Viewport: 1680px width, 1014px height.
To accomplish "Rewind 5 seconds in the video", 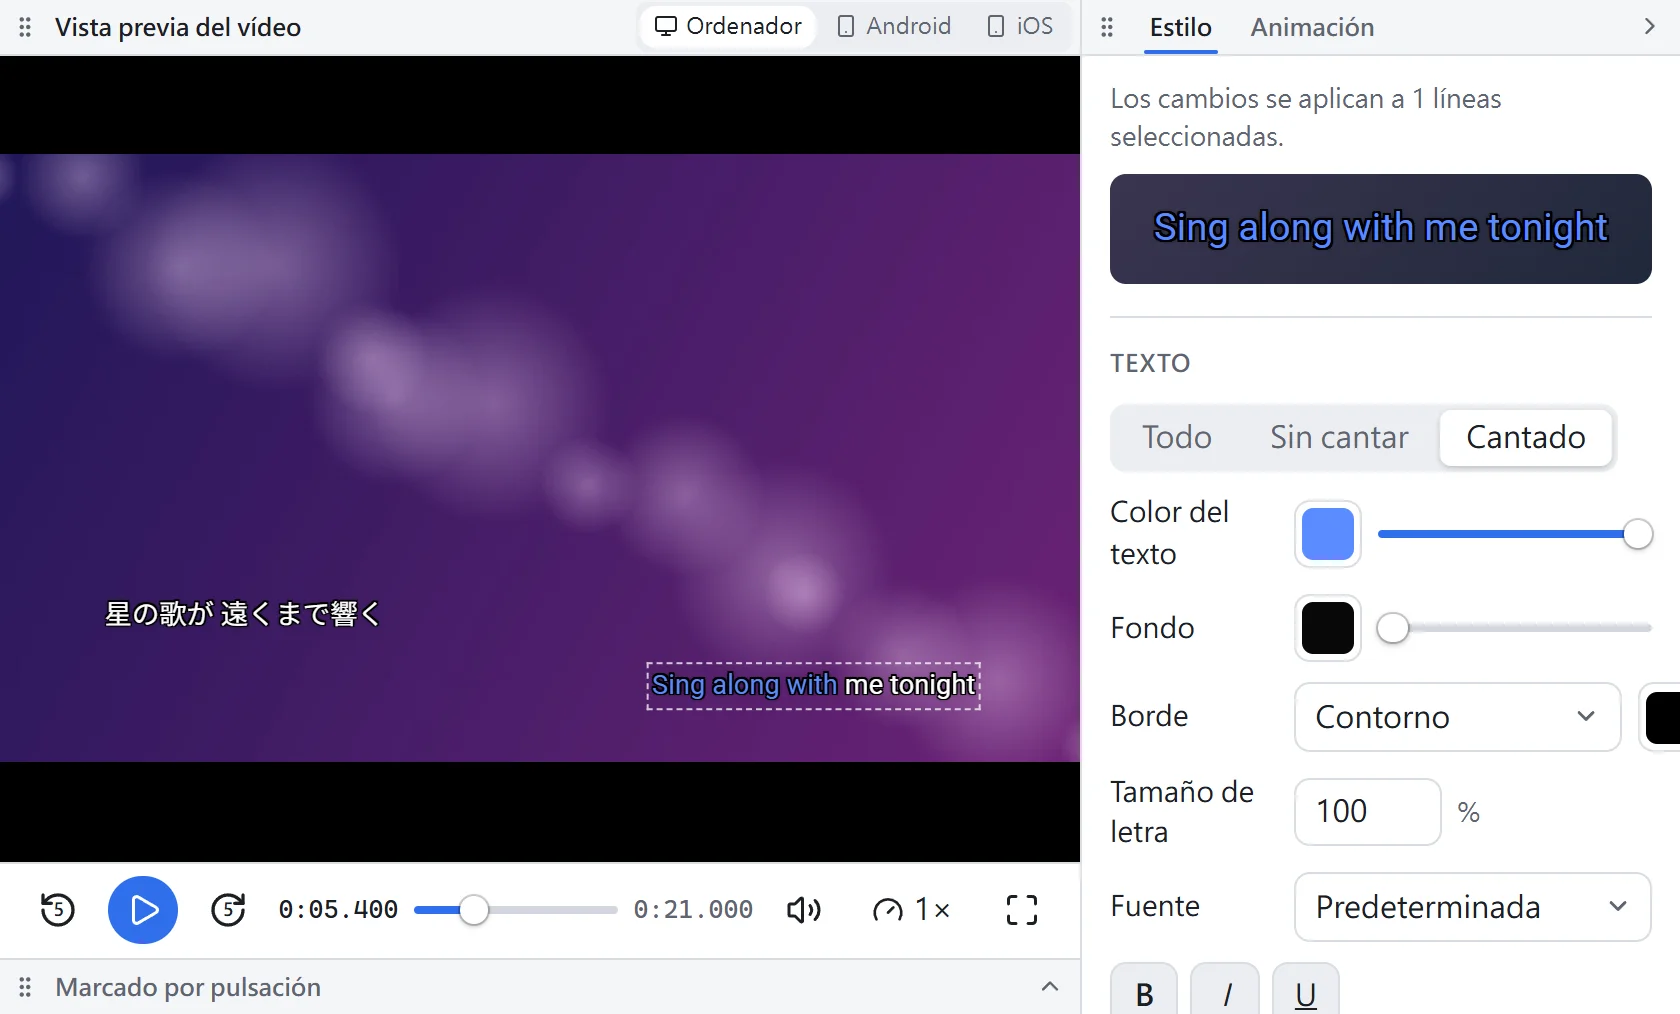I will point(58,910).
